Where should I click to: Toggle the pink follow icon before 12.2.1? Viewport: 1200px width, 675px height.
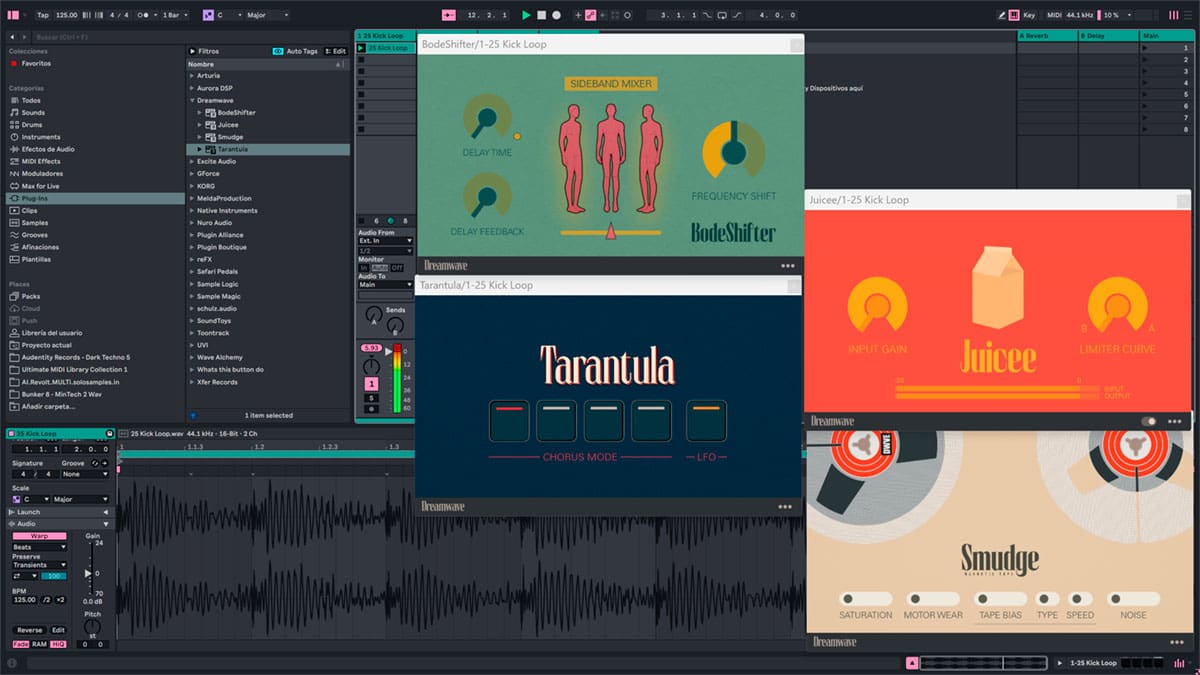pos(447,15)
